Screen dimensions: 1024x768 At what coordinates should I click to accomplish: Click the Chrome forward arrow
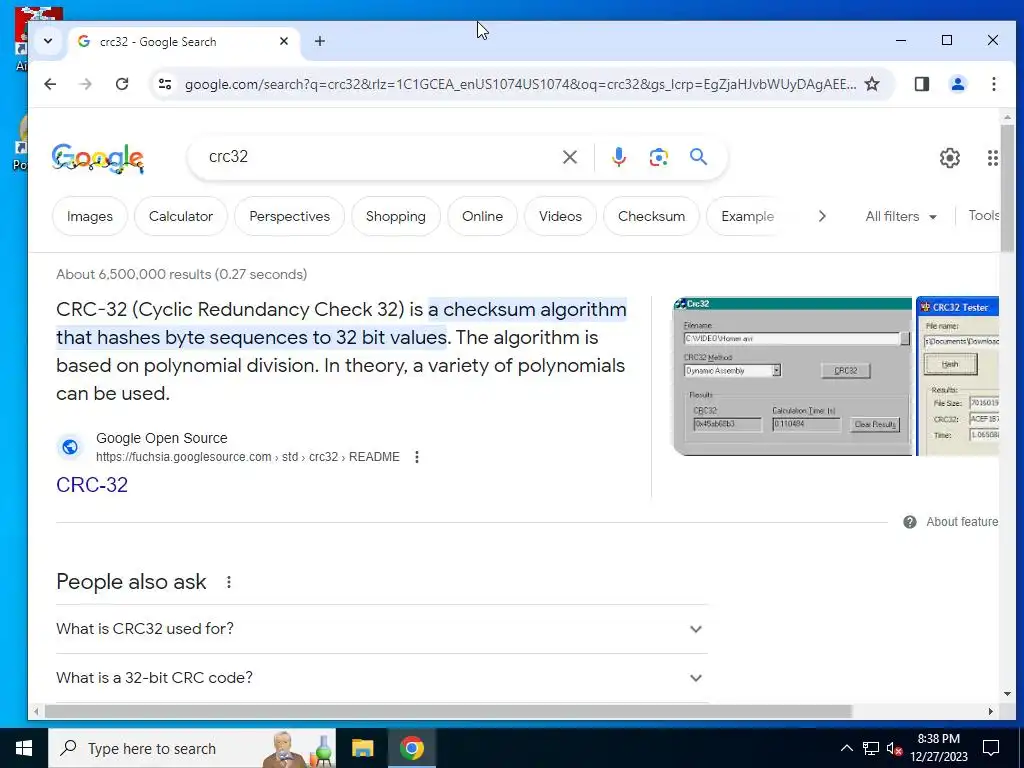86,84
